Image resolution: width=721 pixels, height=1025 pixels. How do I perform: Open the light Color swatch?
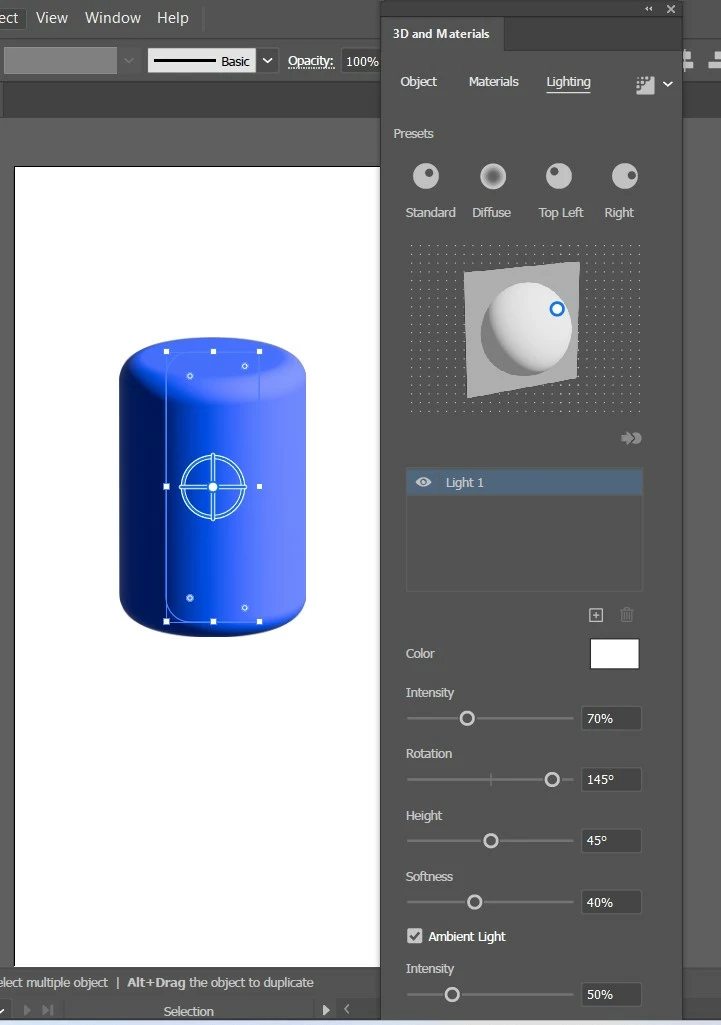[614, 654]
